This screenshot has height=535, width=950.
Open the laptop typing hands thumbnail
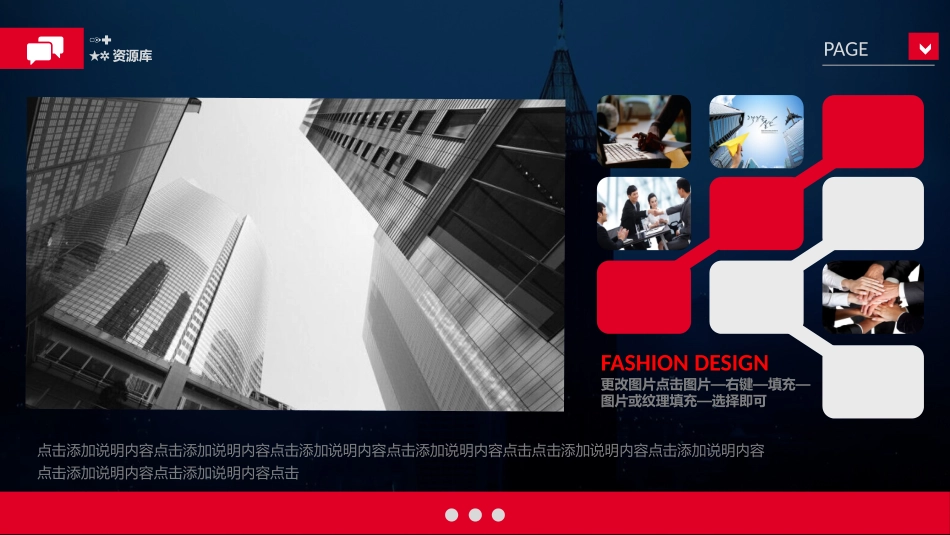click(x=643, y=130)
